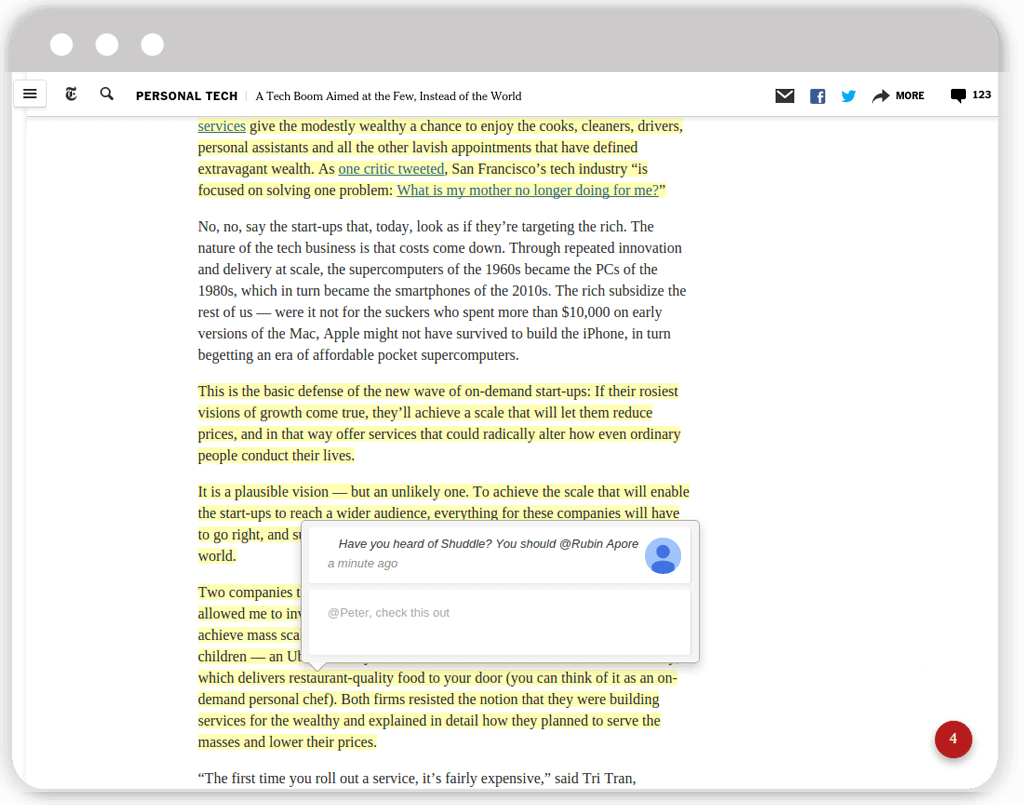Click the highlighted paragraph starting 'This is the basic defense'
This screenshot has width=1024, height=805.
coord(440,423)
